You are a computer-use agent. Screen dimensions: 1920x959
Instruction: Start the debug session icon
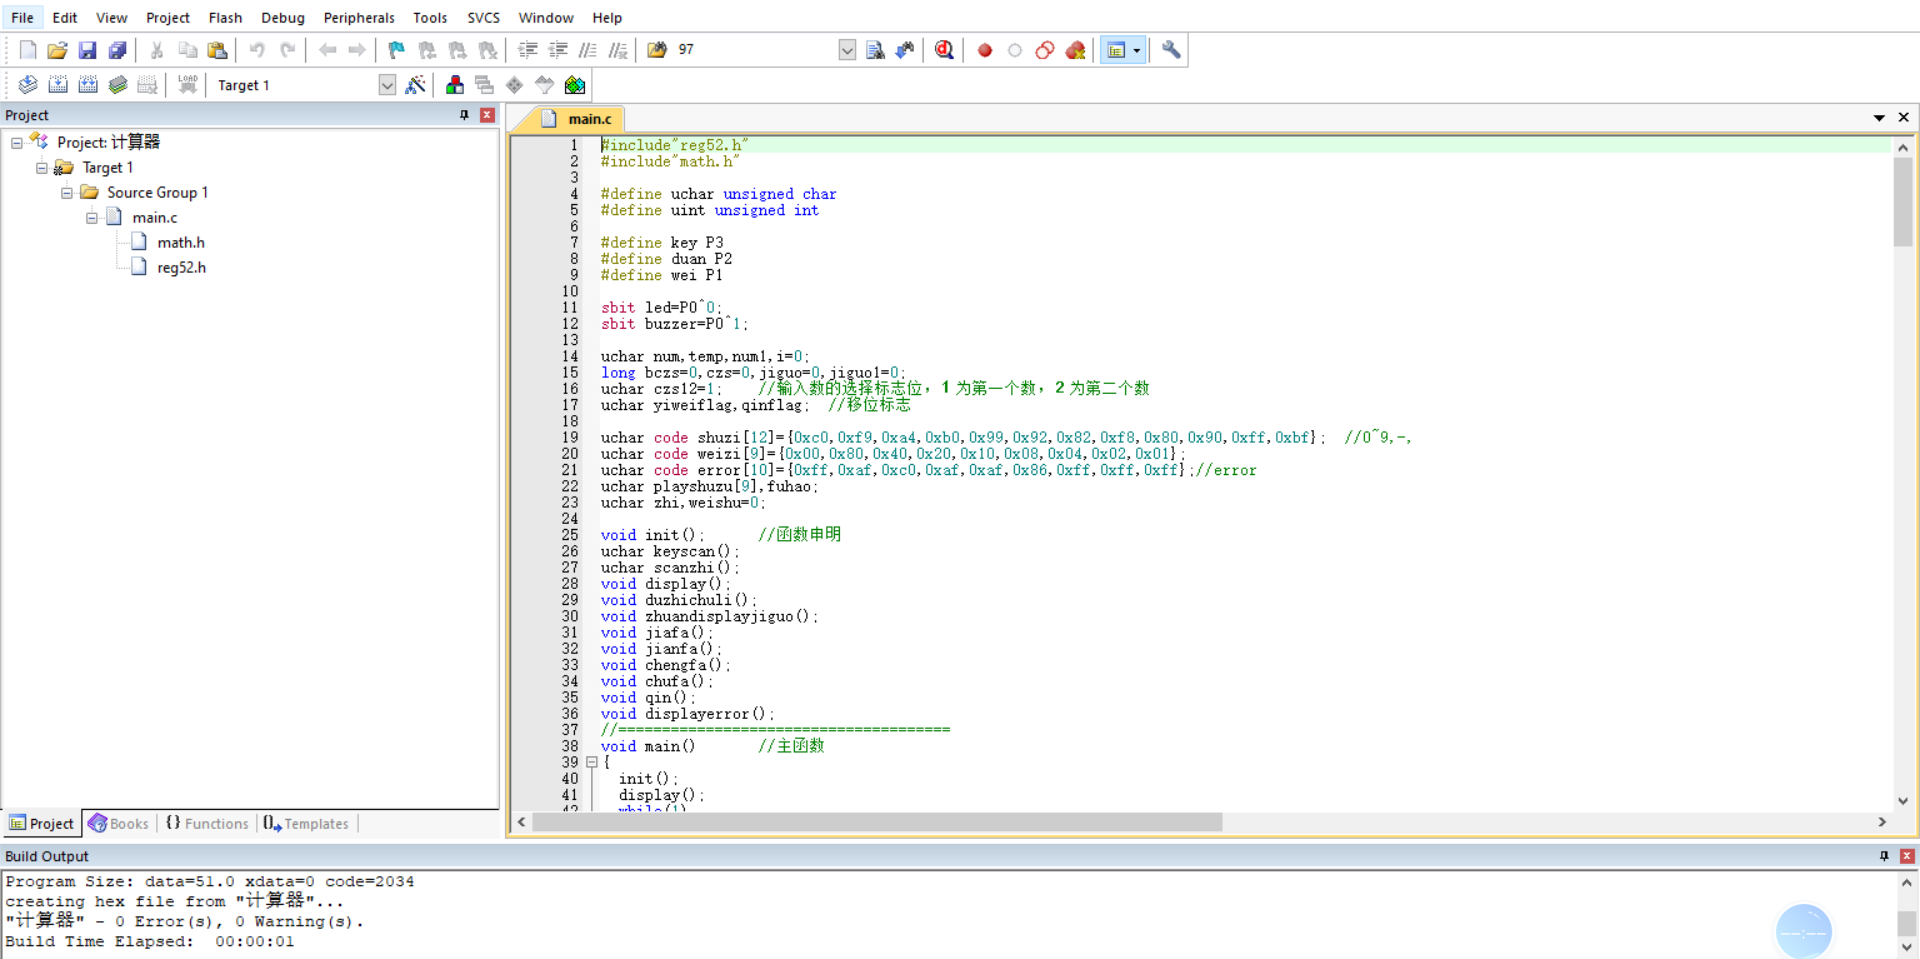tap(944, 50)
